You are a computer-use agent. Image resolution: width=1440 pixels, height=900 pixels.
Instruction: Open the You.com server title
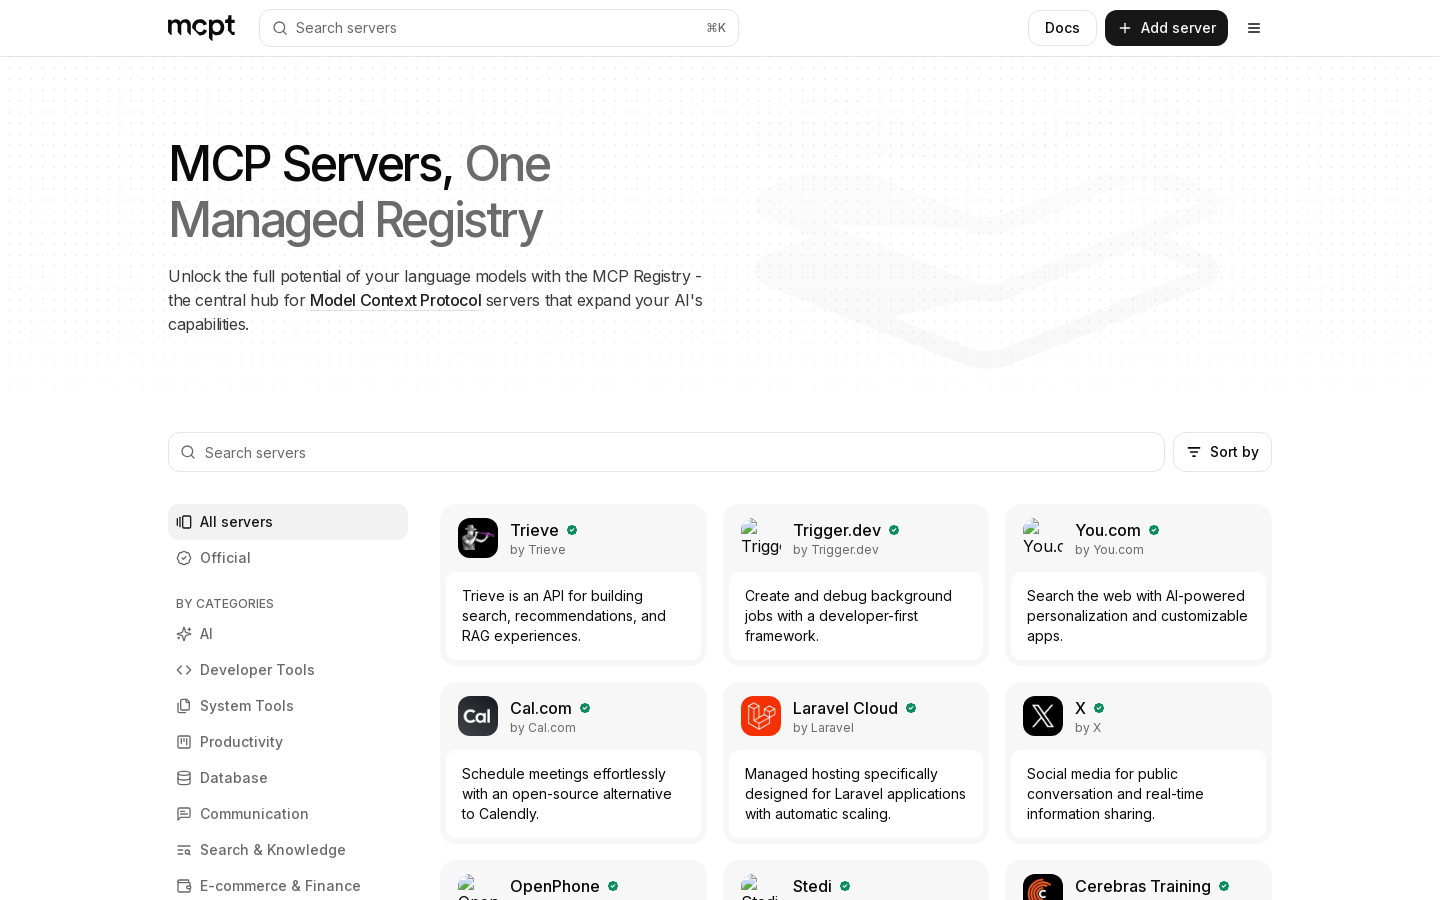pos(1108,530)
